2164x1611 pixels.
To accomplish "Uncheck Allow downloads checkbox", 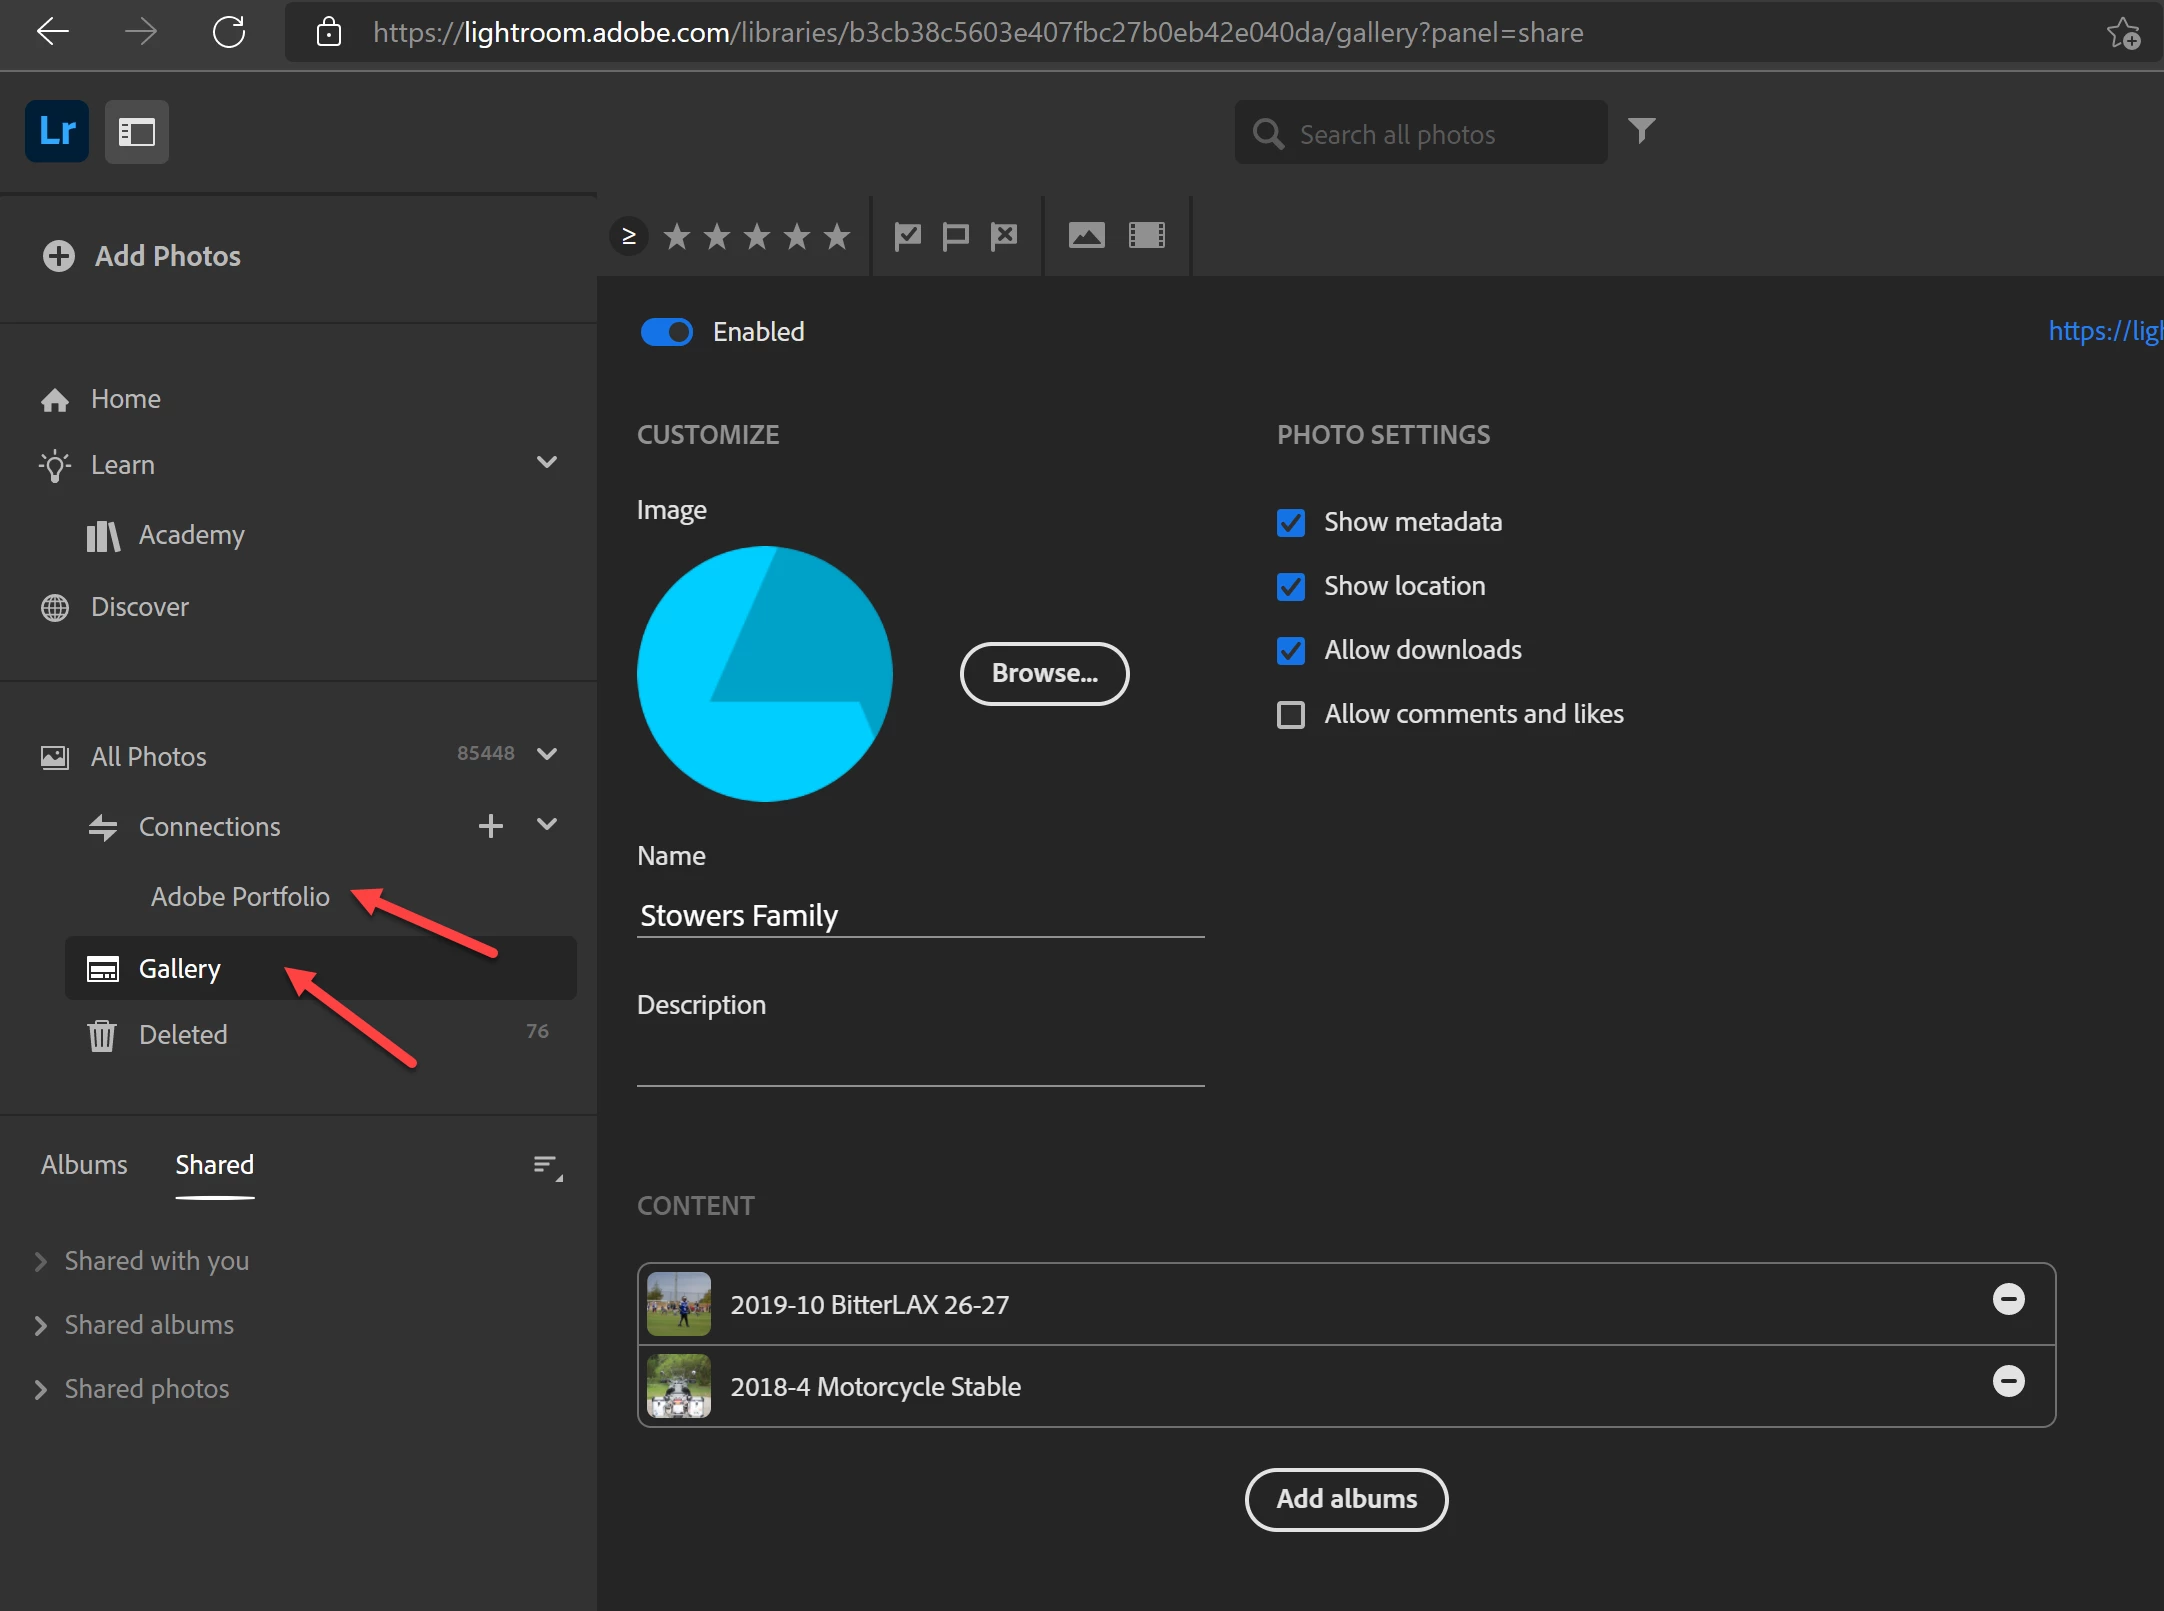I will 1291,651.
